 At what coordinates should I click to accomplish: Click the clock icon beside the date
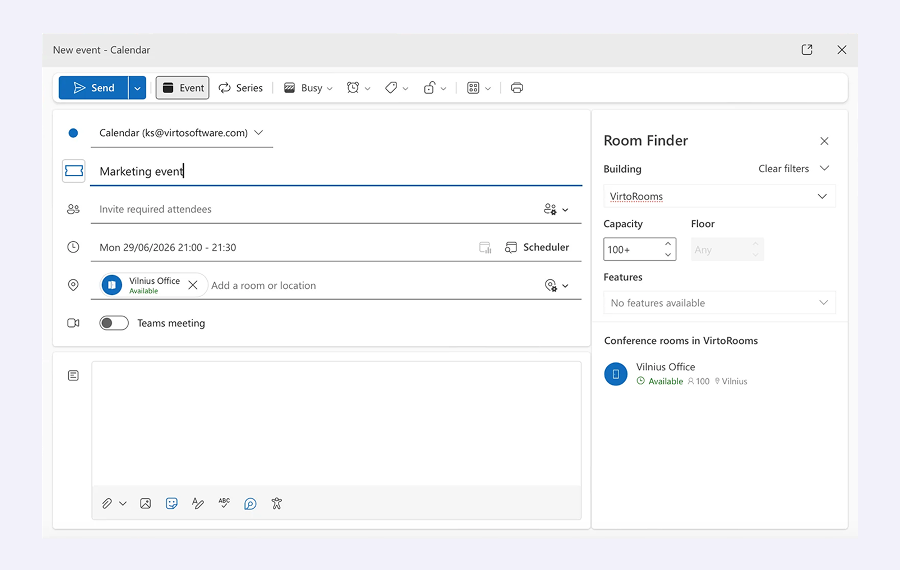(73, 247)
